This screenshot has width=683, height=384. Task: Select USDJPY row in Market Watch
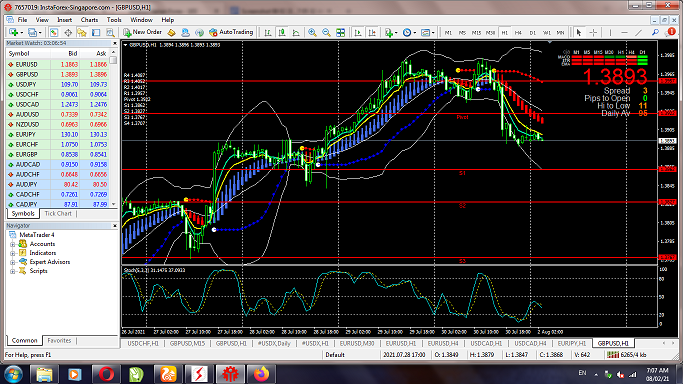point(57,84)
